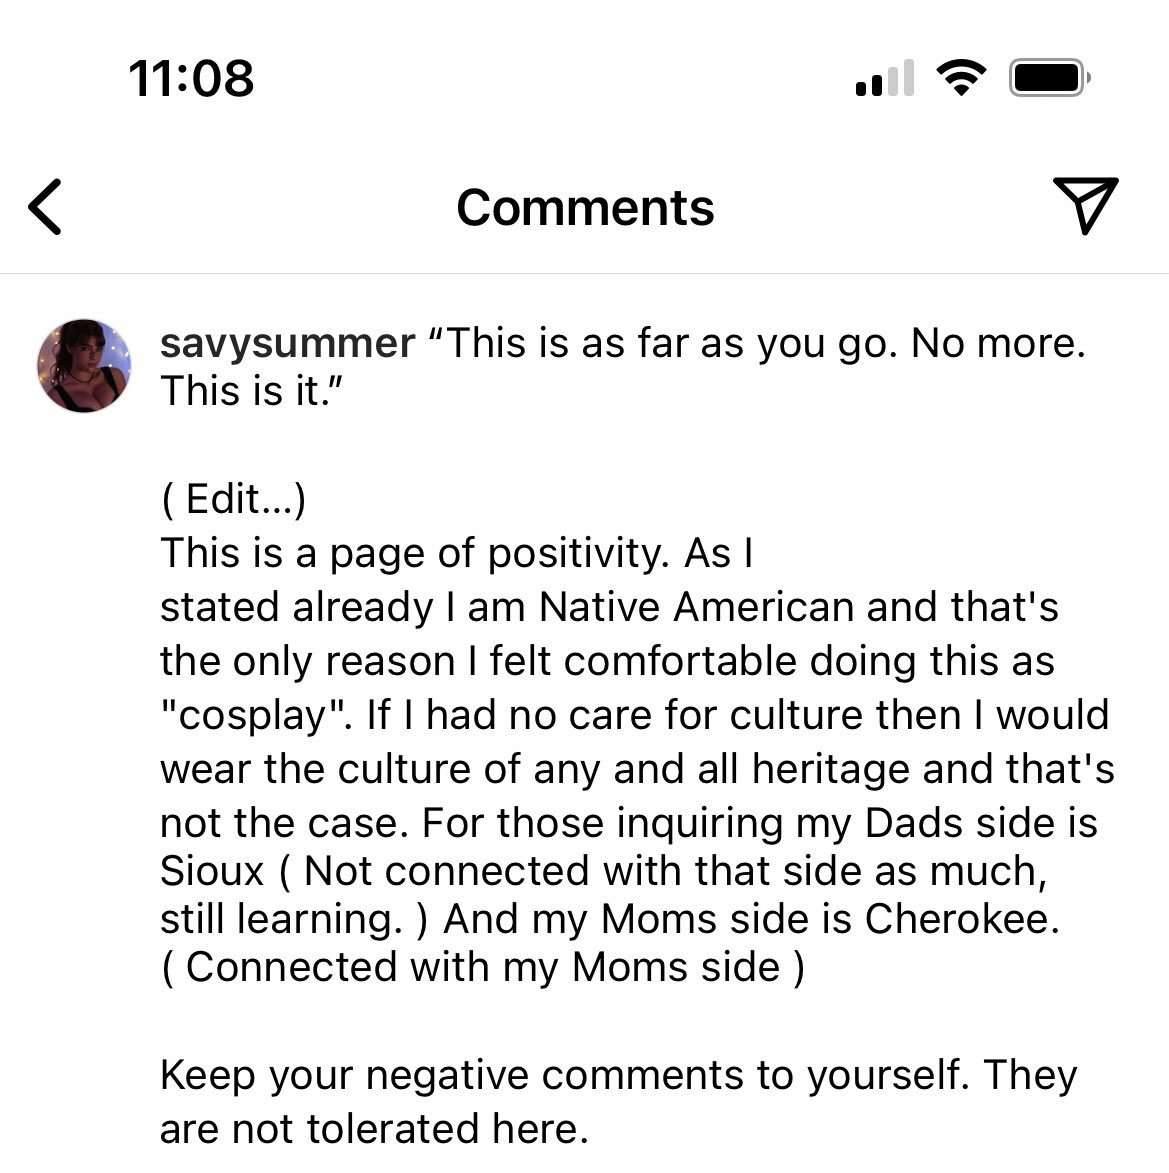Image resolution: width=1169 pixels, height=1173 pixels.
Task: Tap the 11:08 clock in status bar
Action: [191, 78]
